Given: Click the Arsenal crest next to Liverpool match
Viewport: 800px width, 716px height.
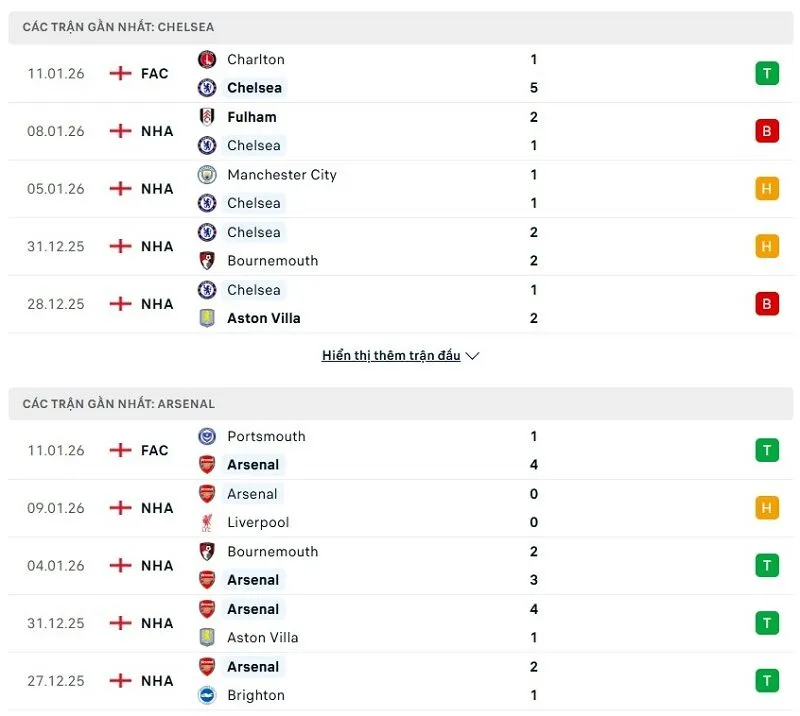Looking at the screenshot, I should tap(206, 494).
